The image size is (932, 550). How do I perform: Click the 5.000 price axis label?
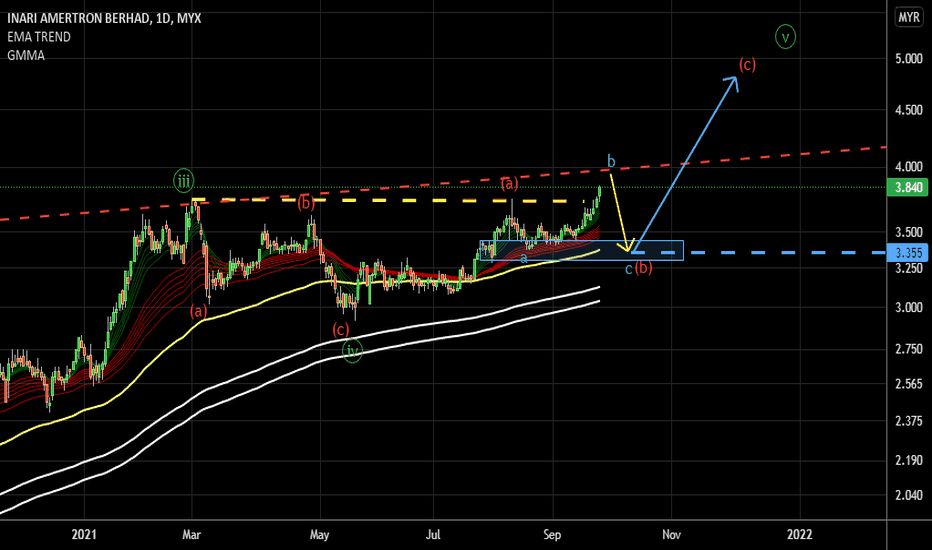pos(909,58)
